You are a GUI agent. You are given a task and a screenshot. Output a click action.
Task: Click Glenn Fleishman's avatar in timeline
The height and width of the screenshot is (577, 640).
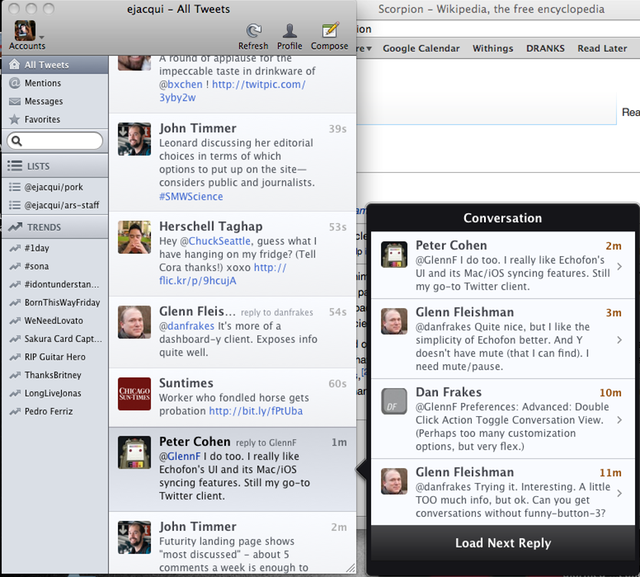coord(134,322)
